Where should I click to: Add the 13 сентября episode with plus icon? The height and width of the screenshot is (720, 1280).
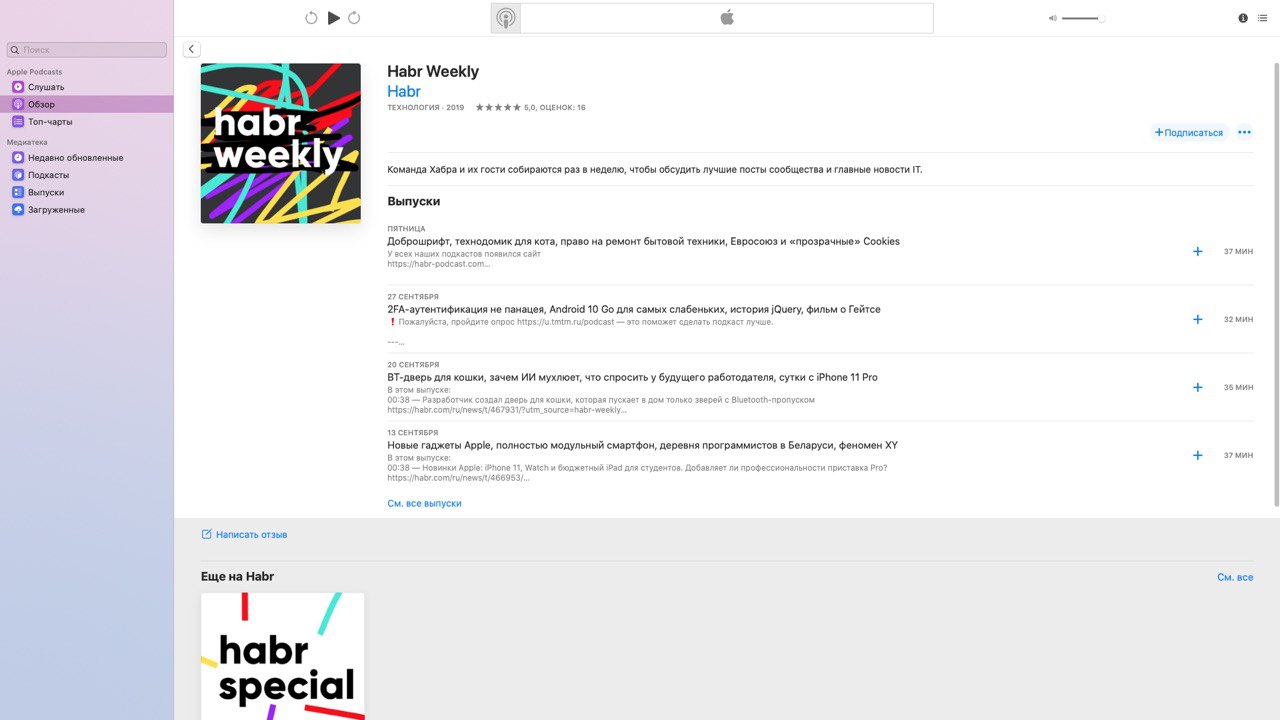[x=1198, y=455]
